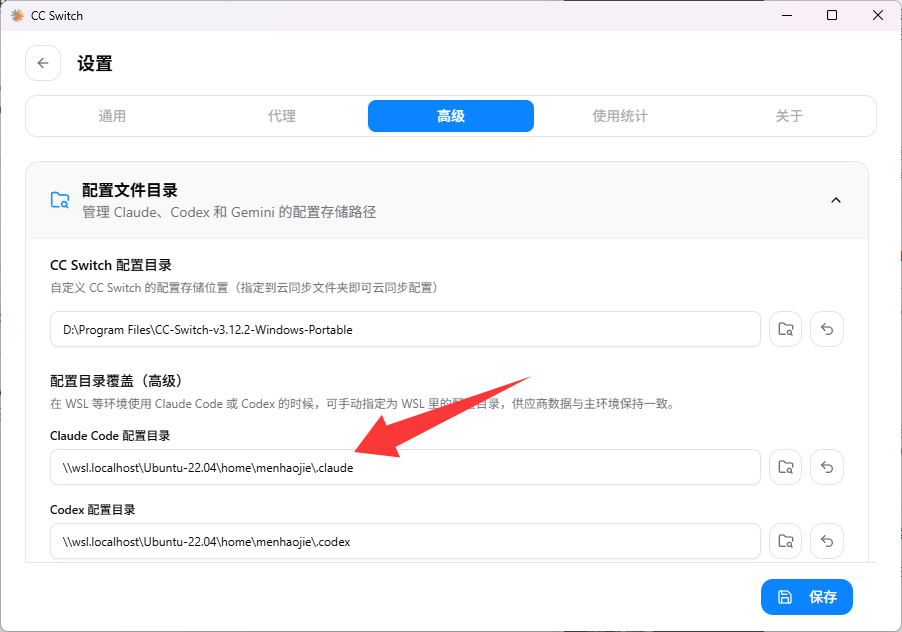Edit the Claude Code 配置目录 path field

point(406,467)
